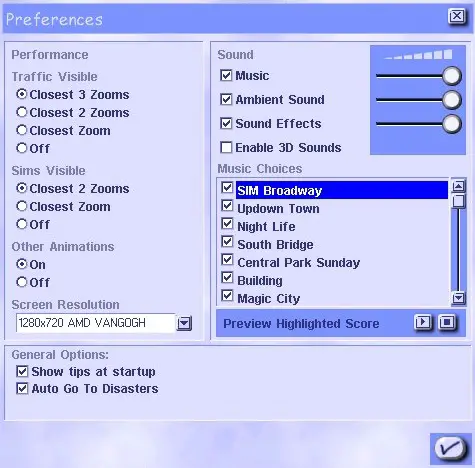Open the Screen Resolution dropdown arrow

click(184, 323)
